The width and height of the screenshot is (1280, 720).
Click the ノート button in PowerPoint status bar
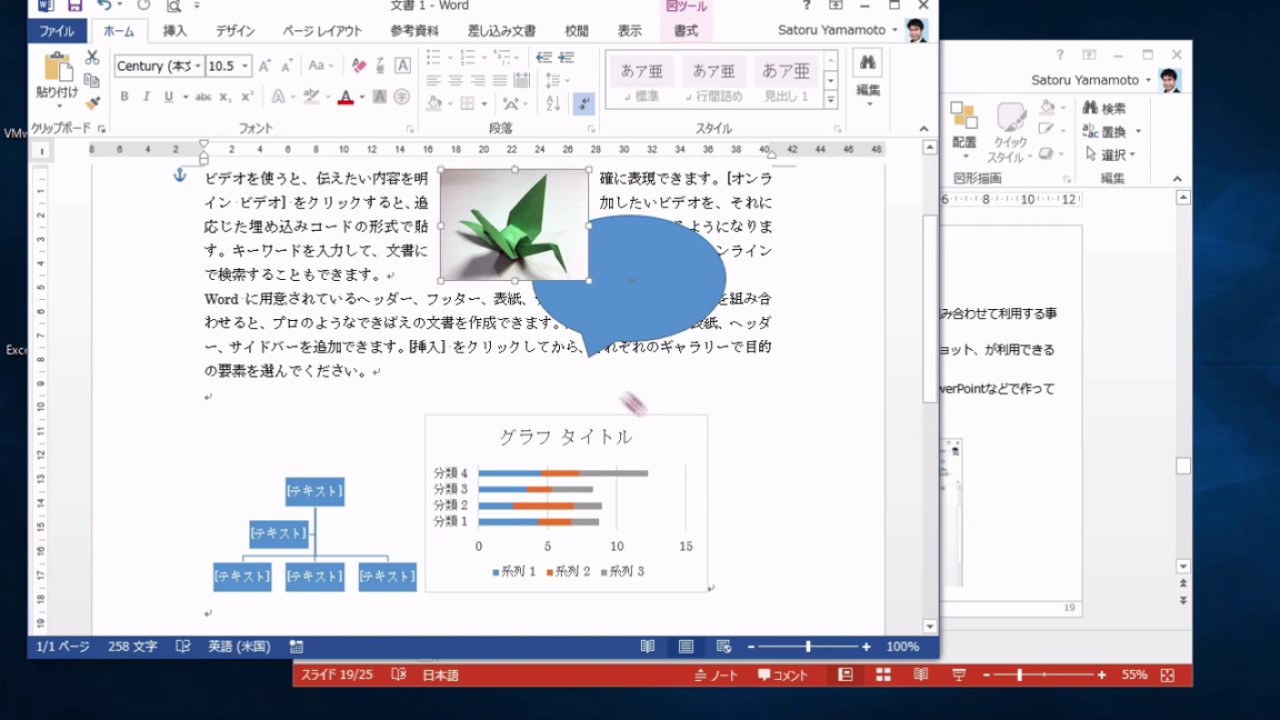tap(716, 675)
